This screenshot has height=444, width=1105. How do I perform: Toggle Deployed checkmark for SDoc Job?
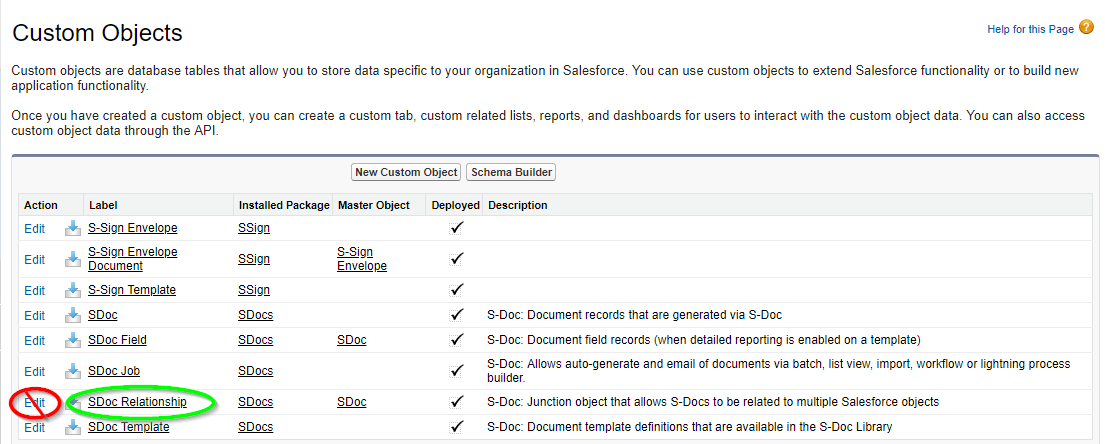[457, 370]
